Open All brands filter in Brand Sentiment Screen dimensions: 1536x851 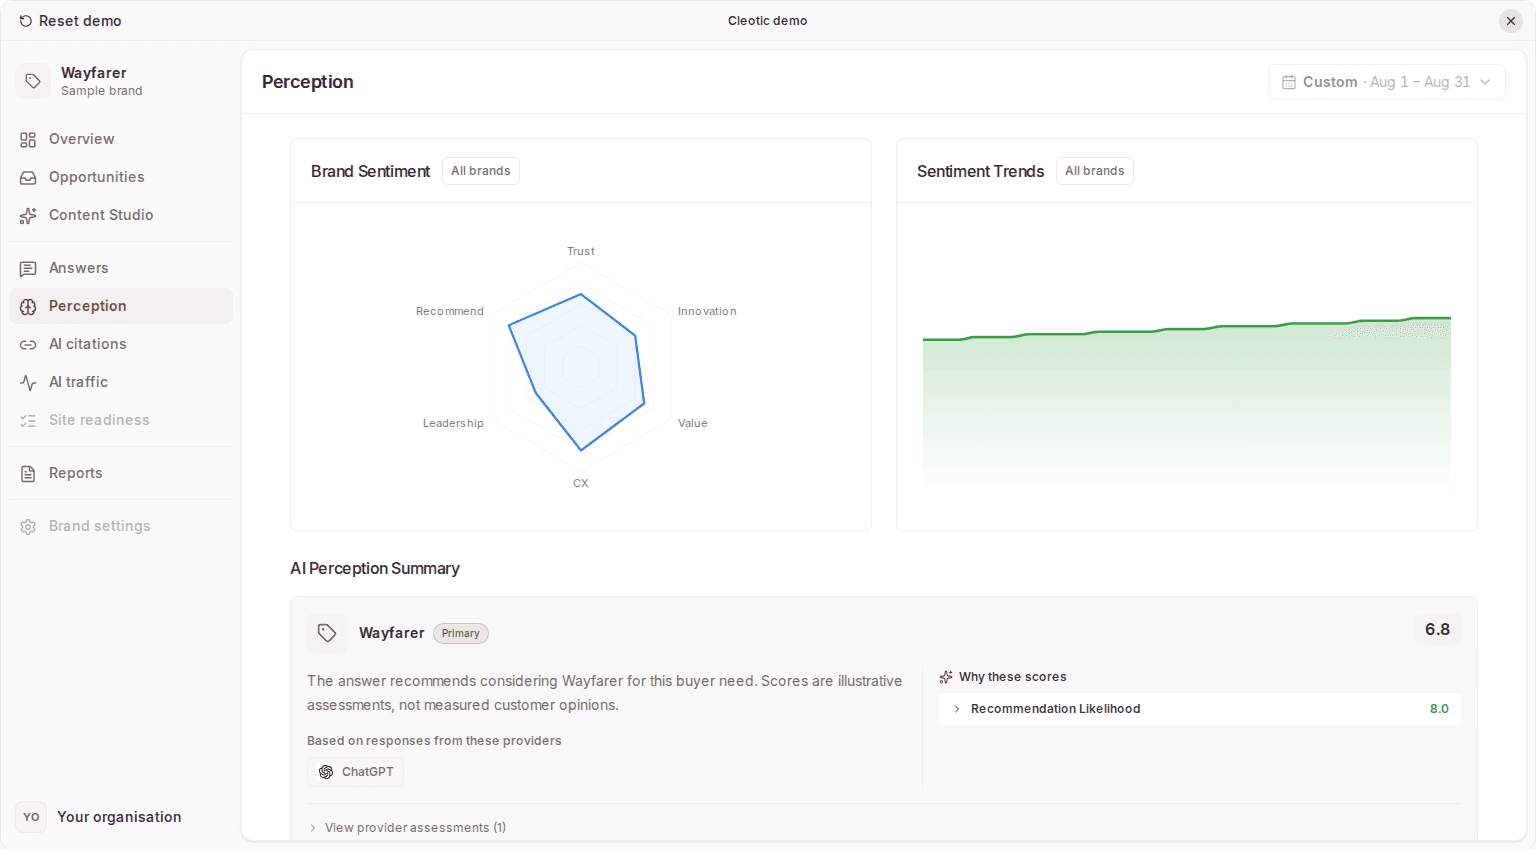[481, 171]
